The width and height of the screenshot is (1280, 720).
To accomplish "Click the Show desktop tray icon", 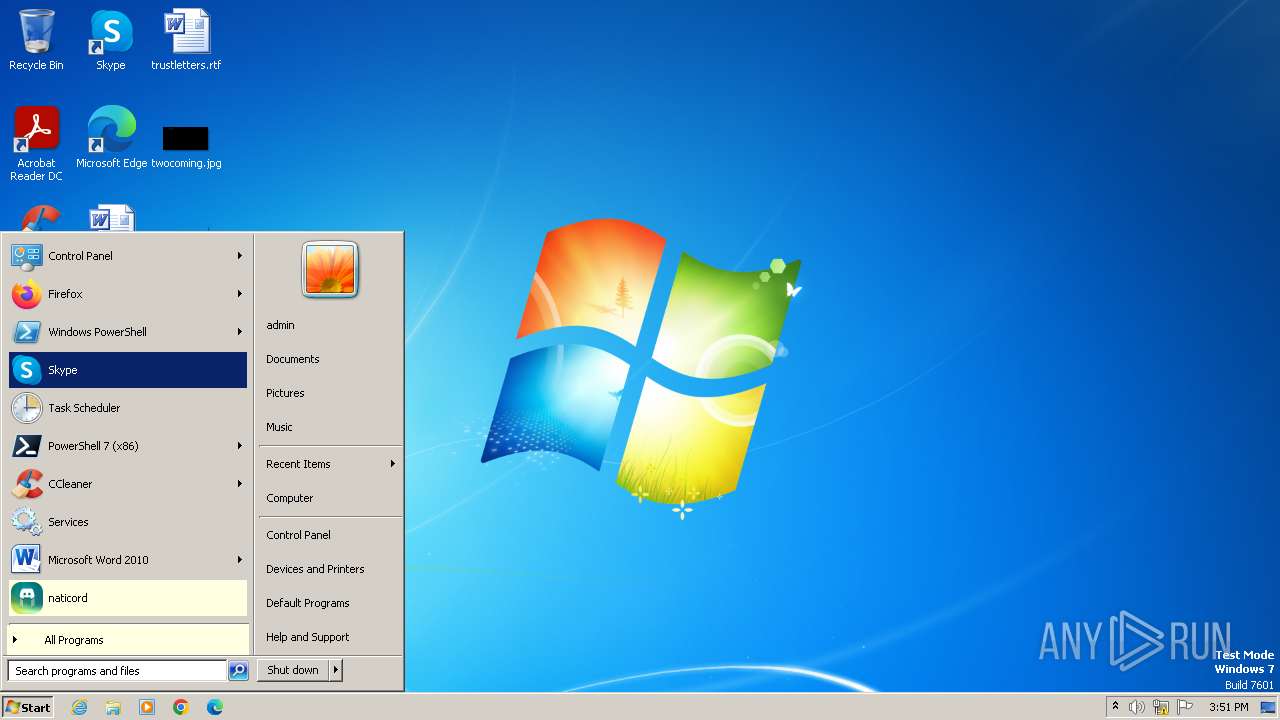I will (x=1268, y=707).
